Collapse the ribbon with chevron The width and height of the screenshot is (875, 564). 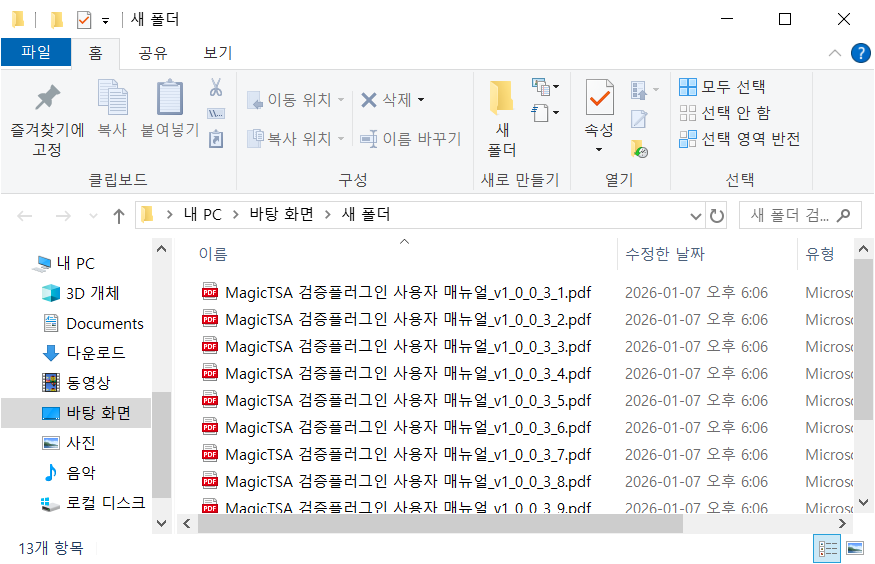coord(835,53)
